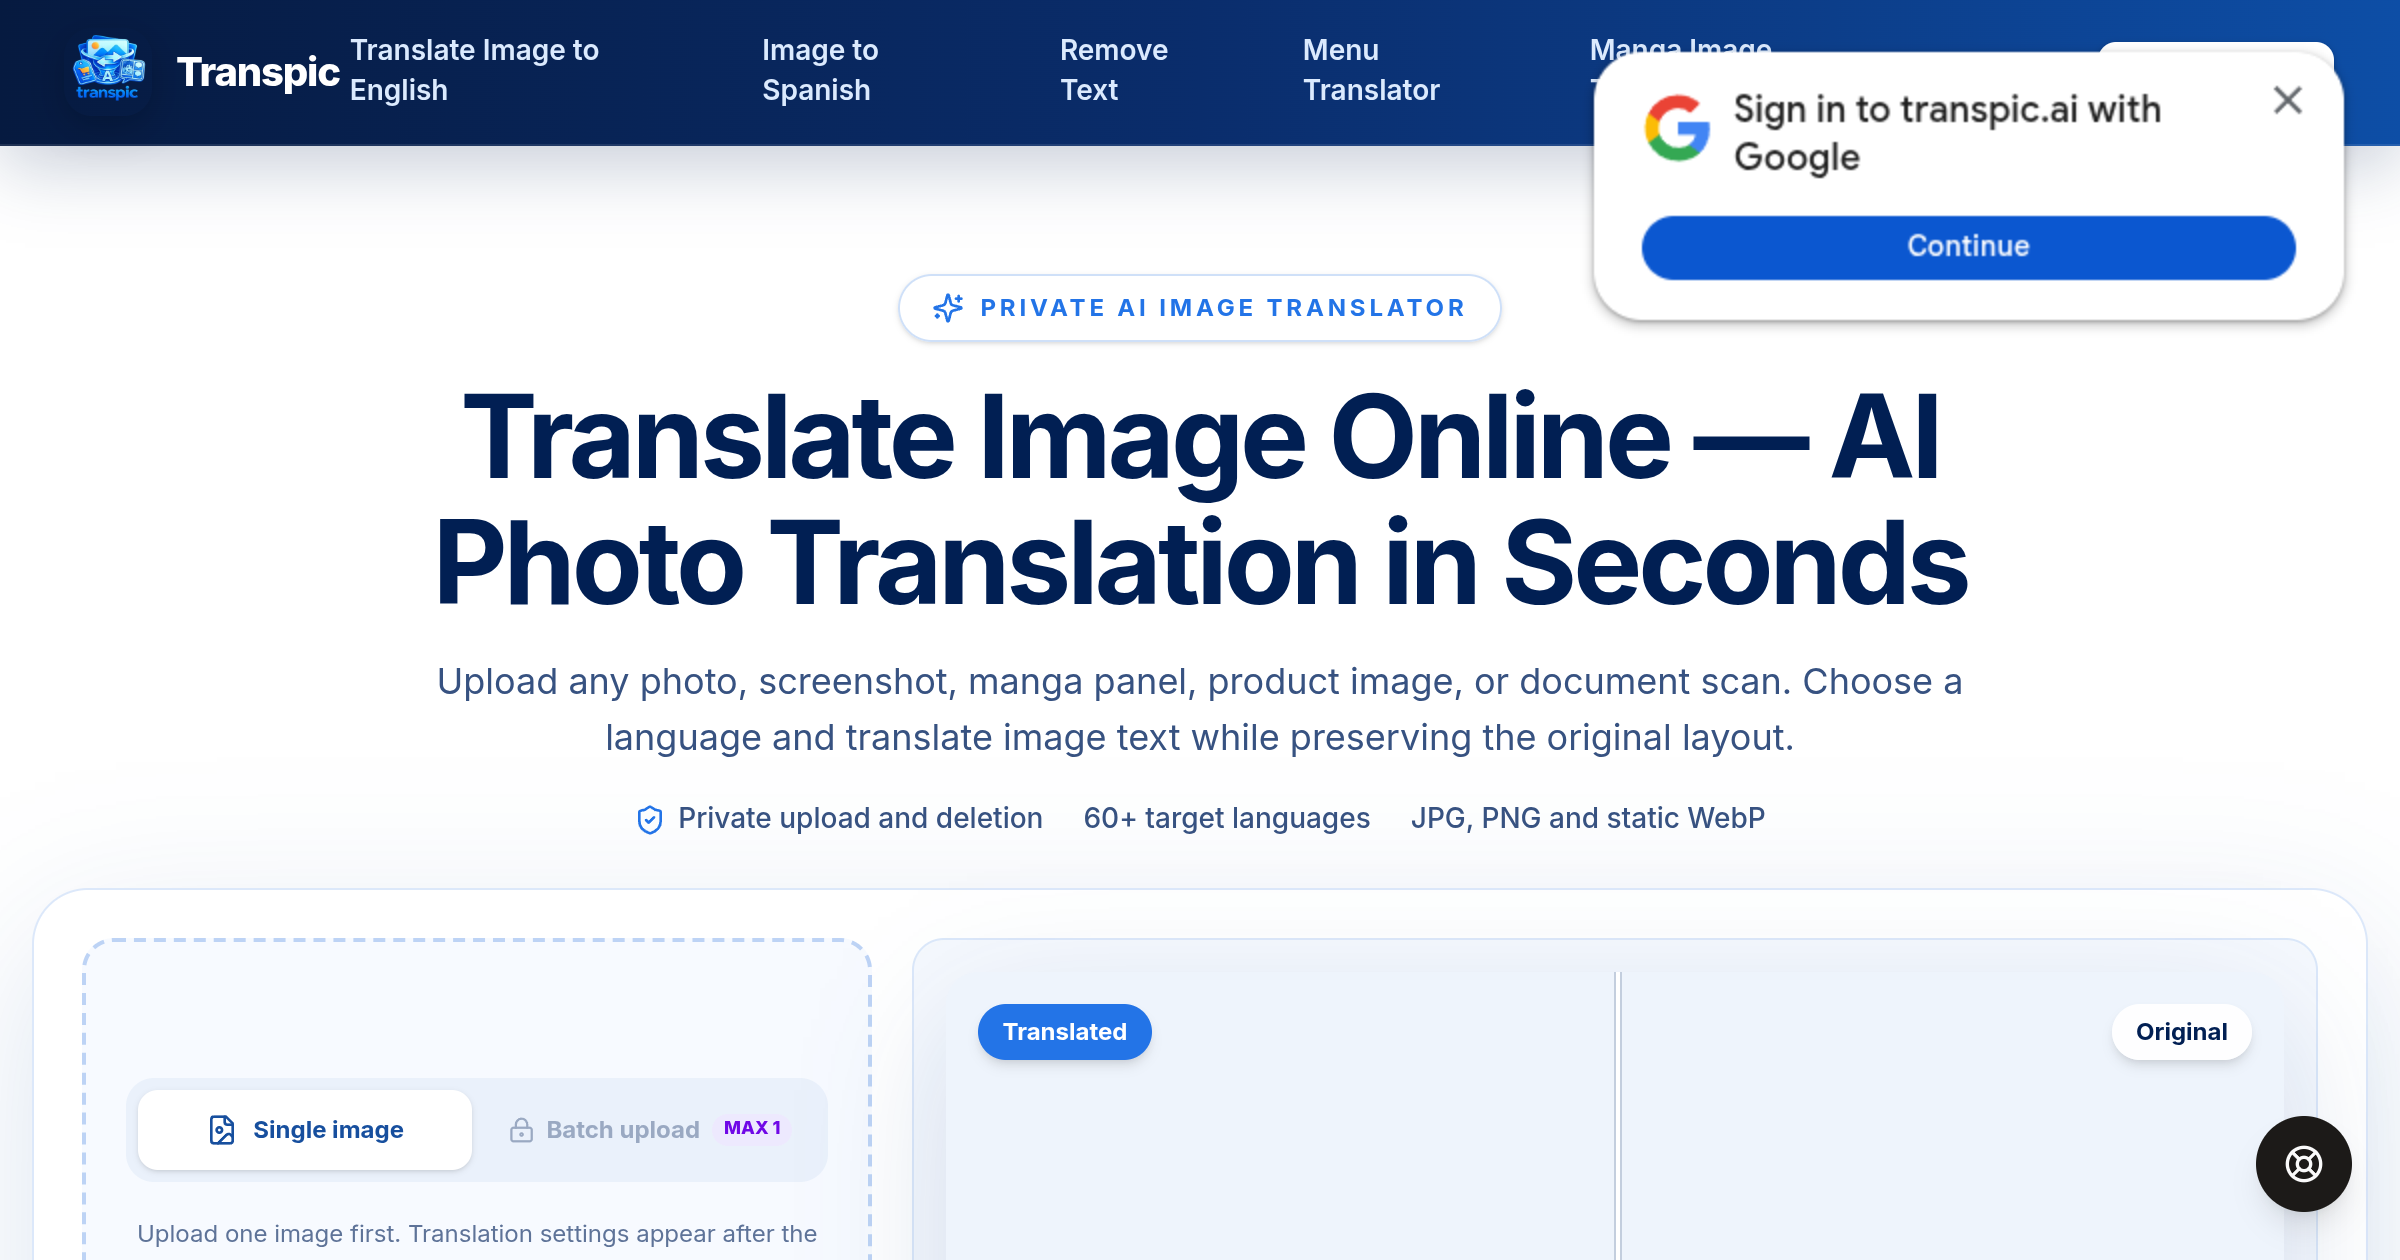Click the before-after comparison divider handle

[1617, 1115]
